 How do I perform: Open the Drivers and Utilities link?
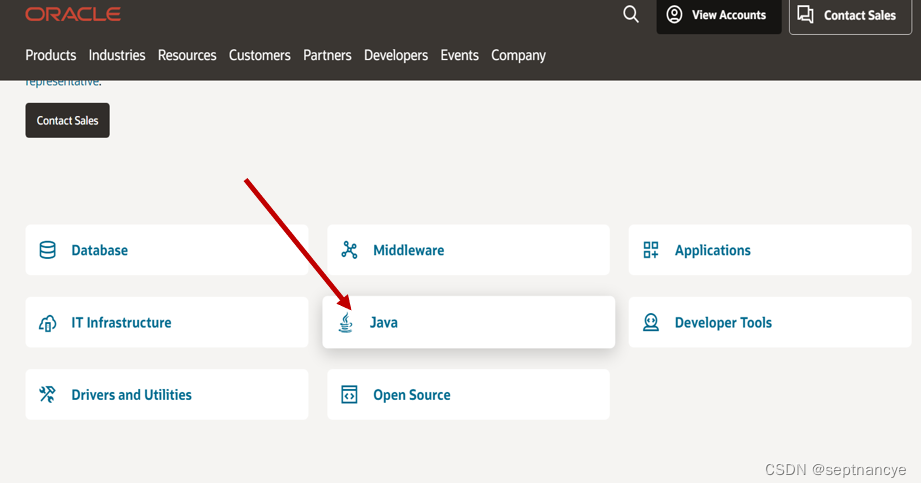point(167,395)
